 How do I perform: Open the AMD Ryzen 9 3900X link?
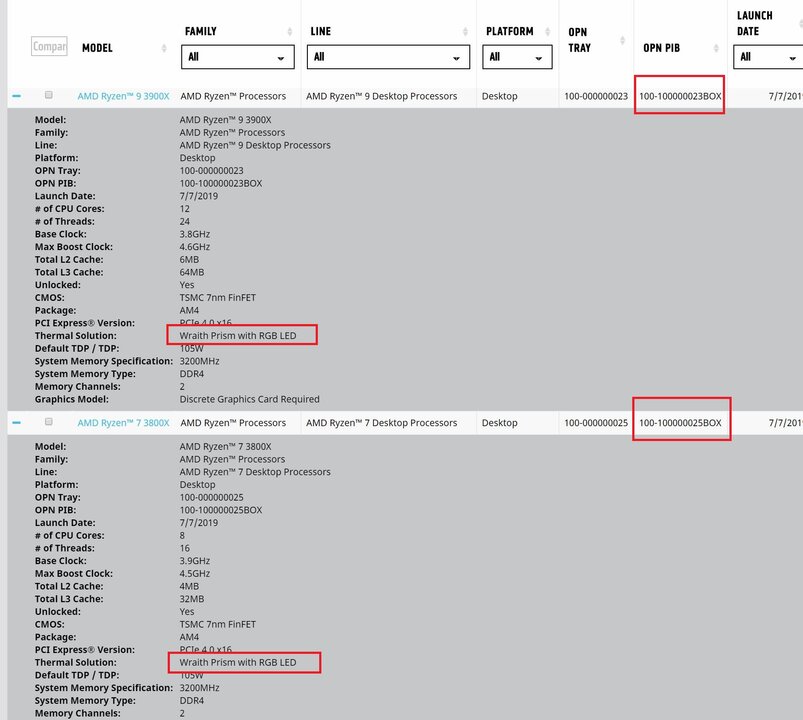coord(123,96)
